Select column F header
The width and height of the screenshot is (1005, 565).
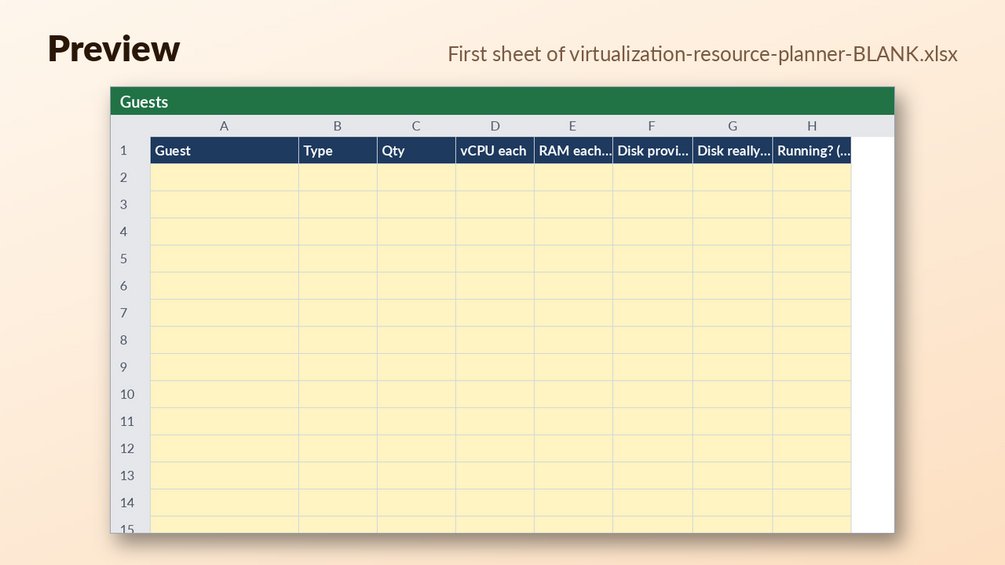coord(652,126)
